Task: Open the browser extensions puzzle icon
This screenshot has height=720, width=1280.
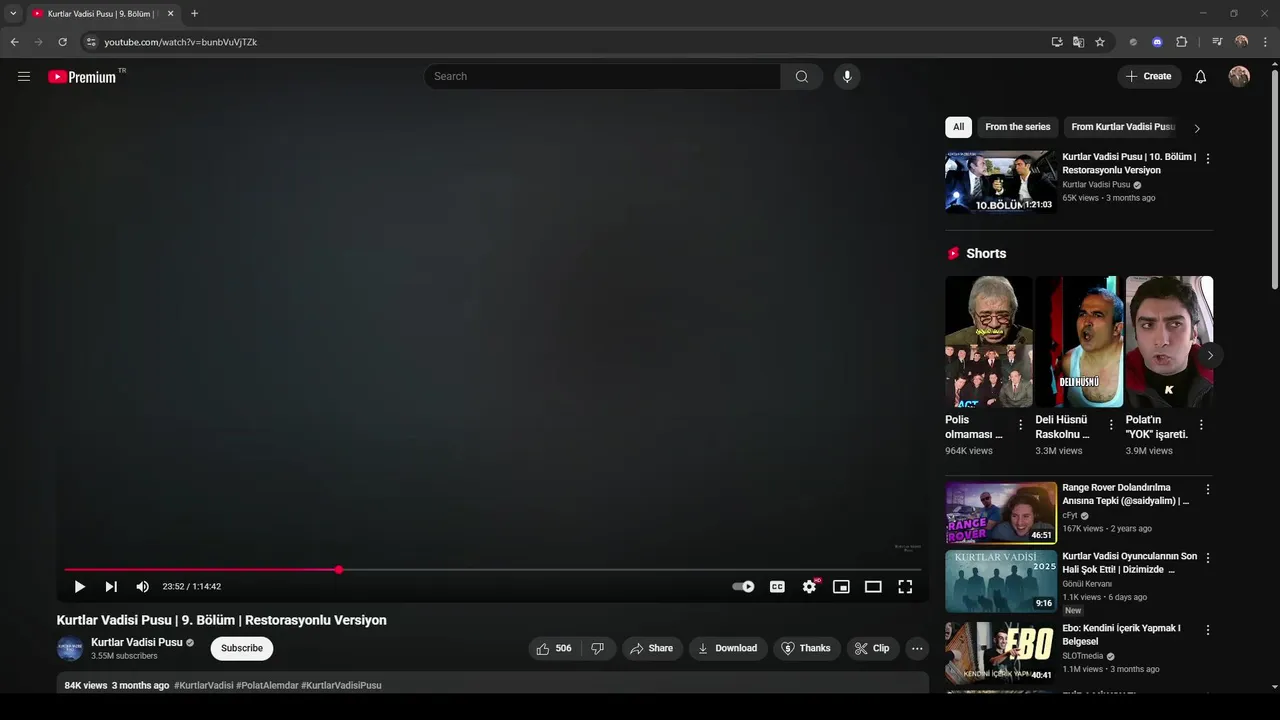Action: coord(1181,42)
